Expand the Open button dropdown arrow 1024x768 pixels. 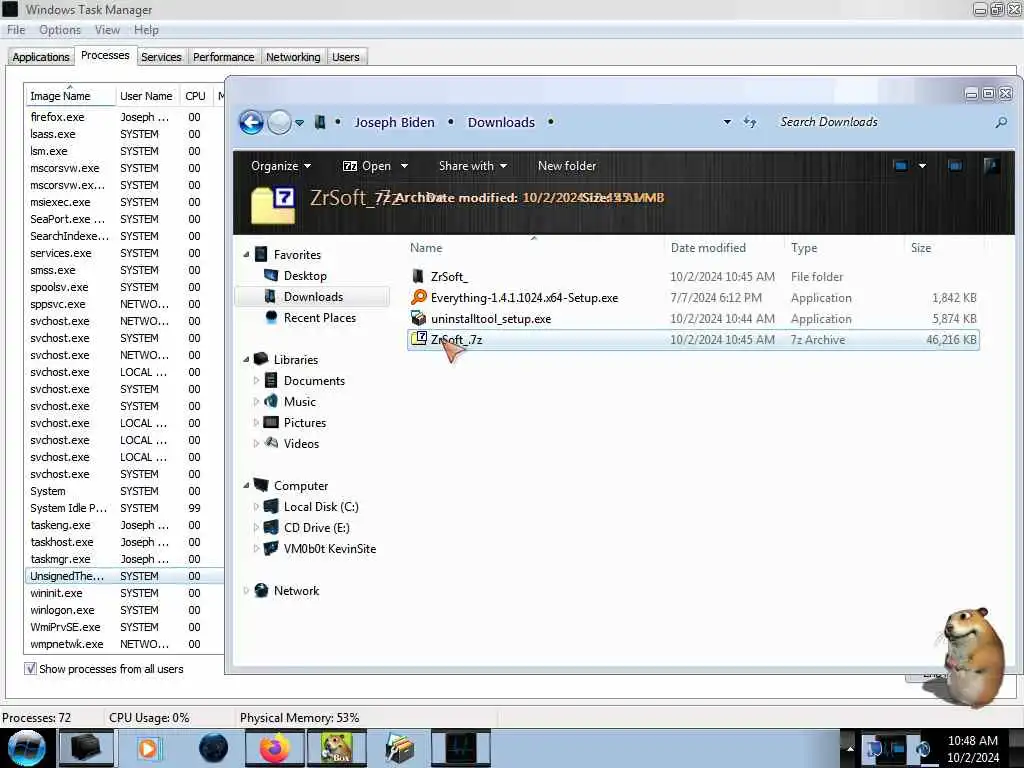point(404,166)
